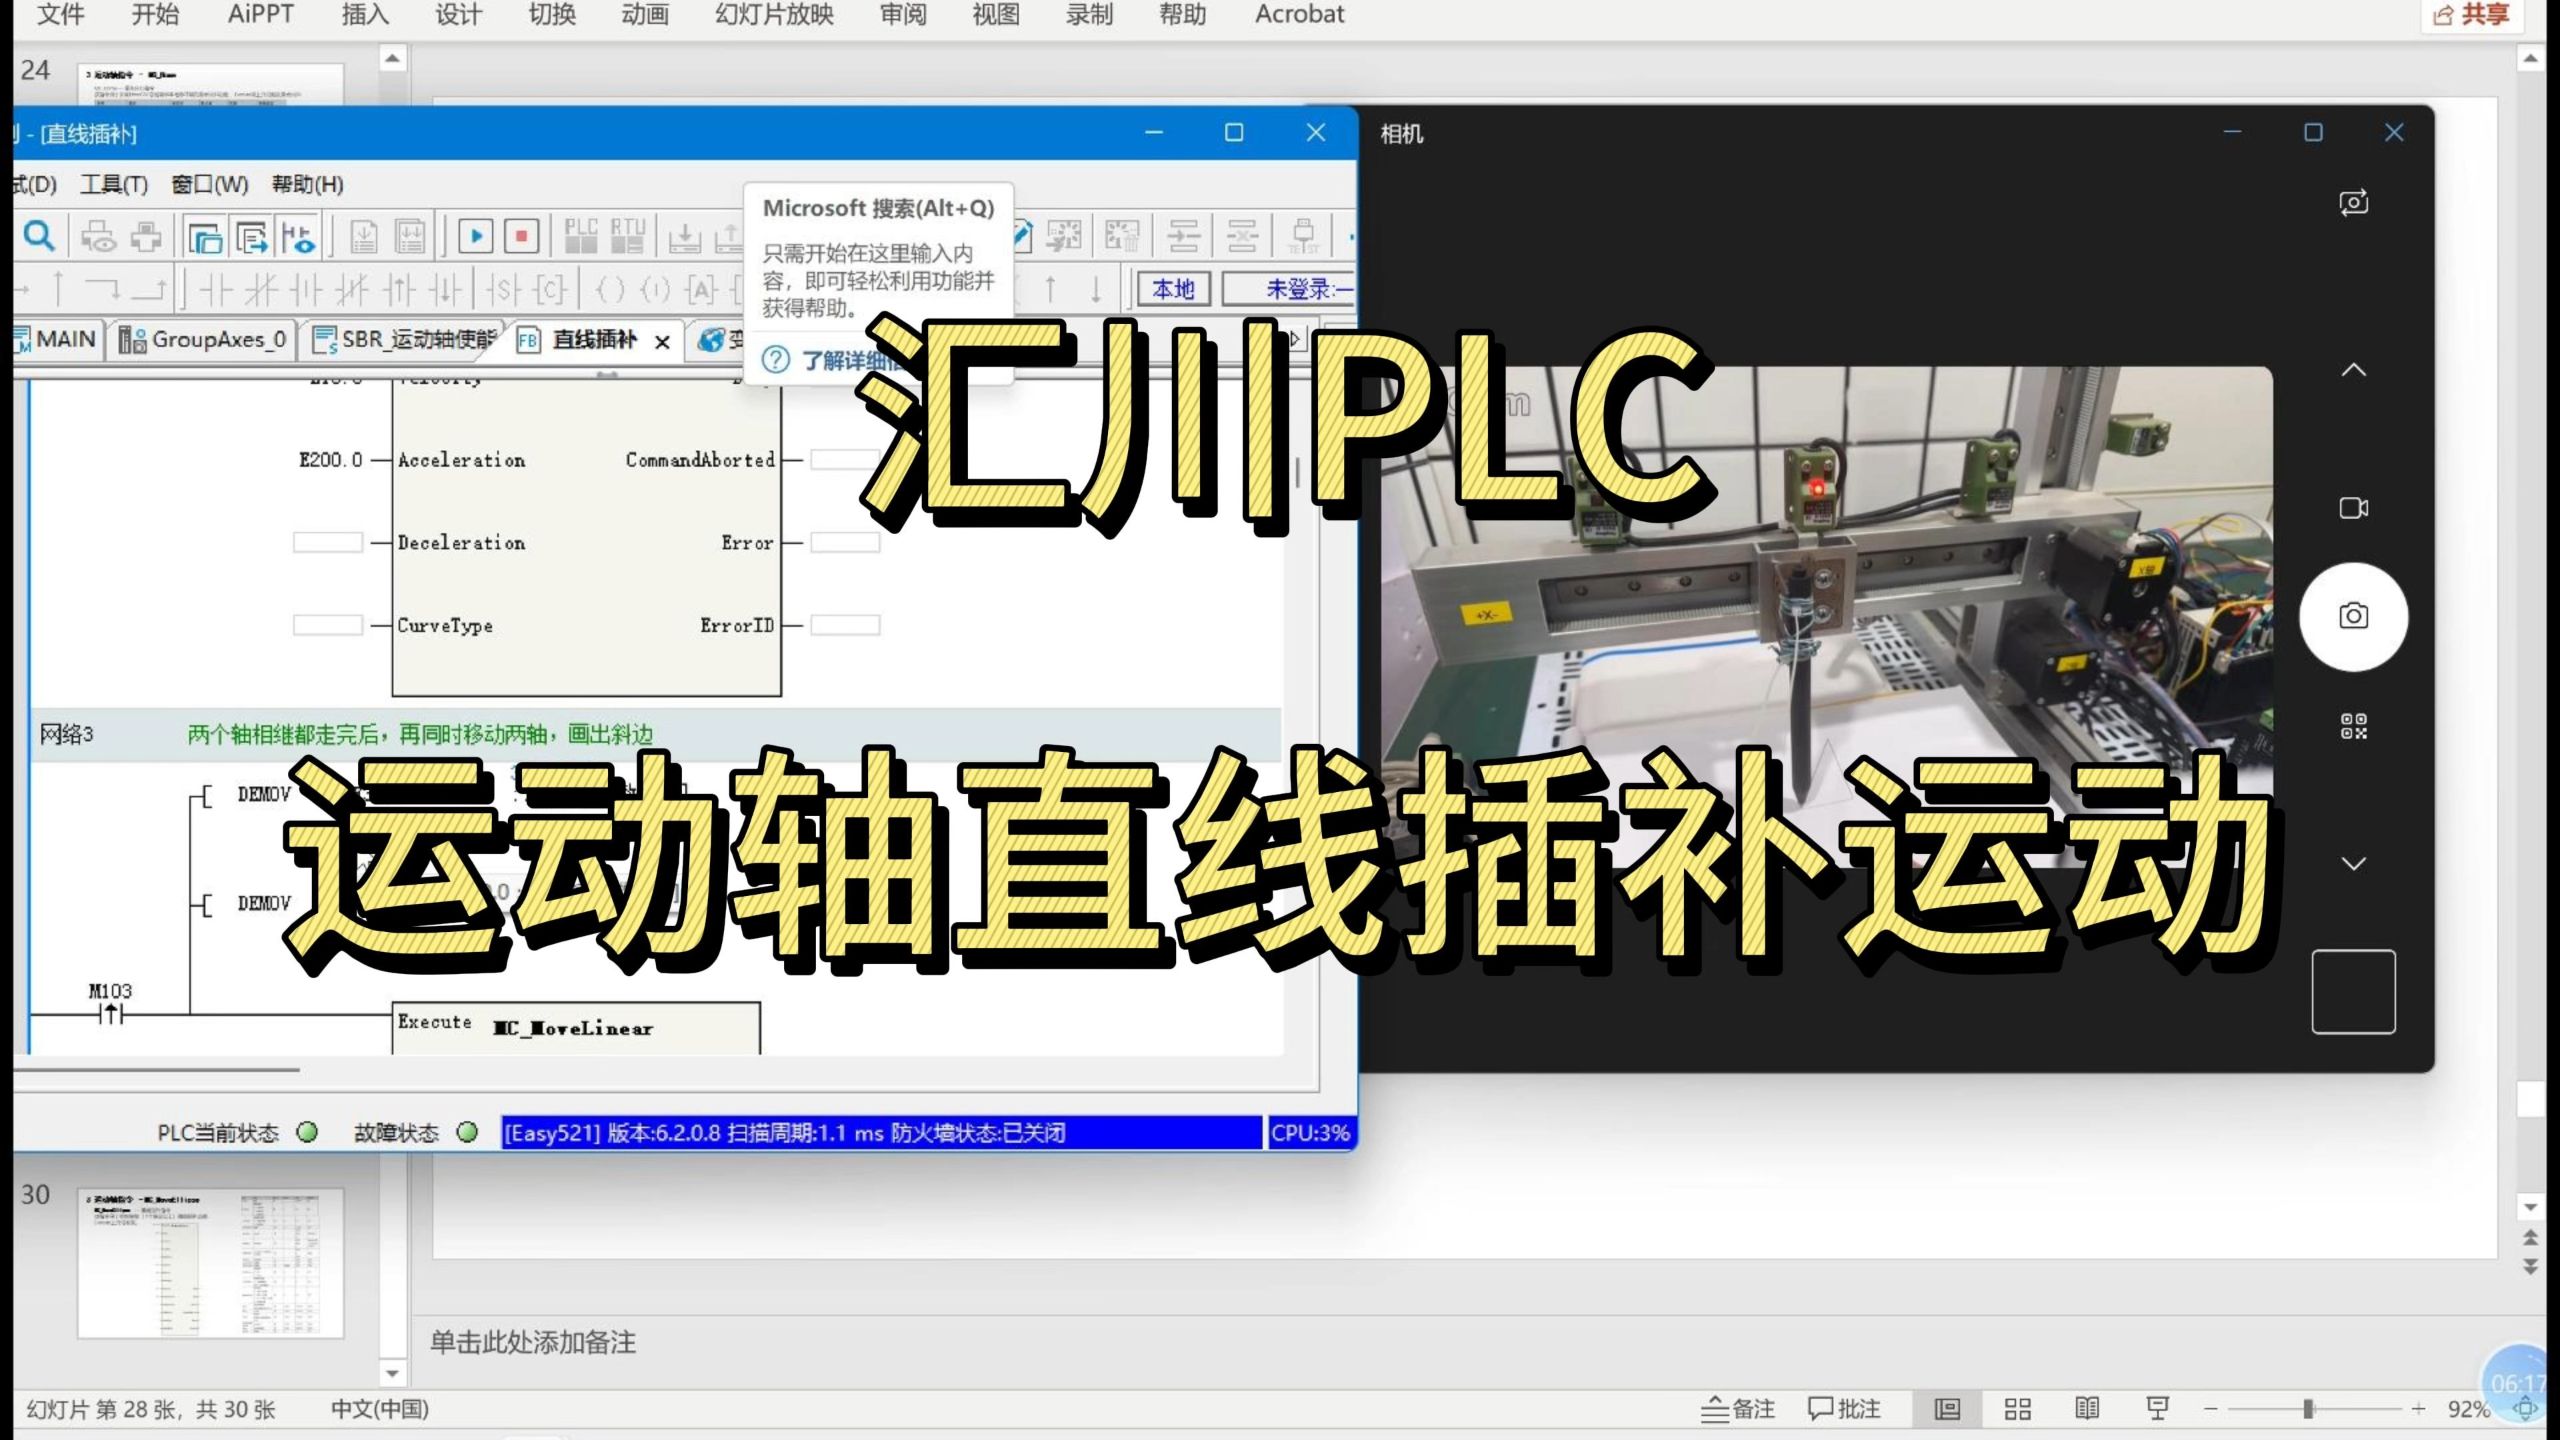This screenshot has height=1440, width=2560.
Task: Click the [A] ladder element icon
Action: coord(701,290)
